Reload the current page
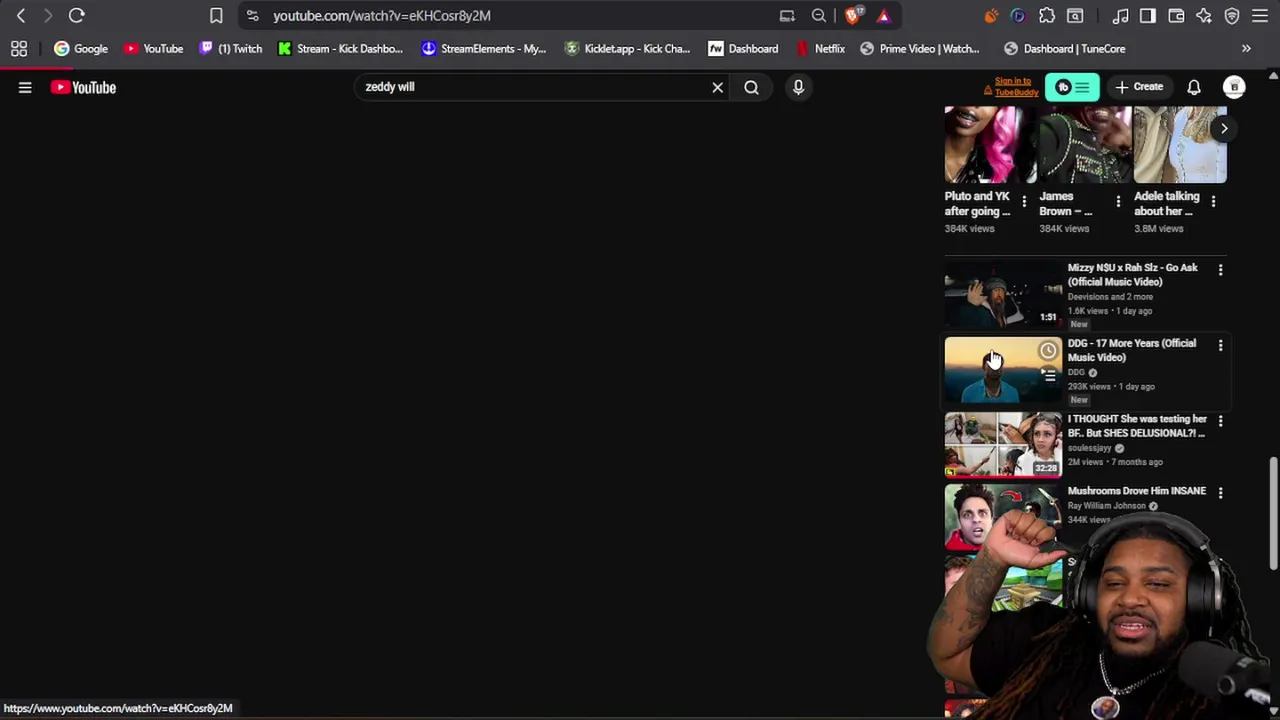Image resolution: width=1280 pixels, height=720 pixels. 76,16
